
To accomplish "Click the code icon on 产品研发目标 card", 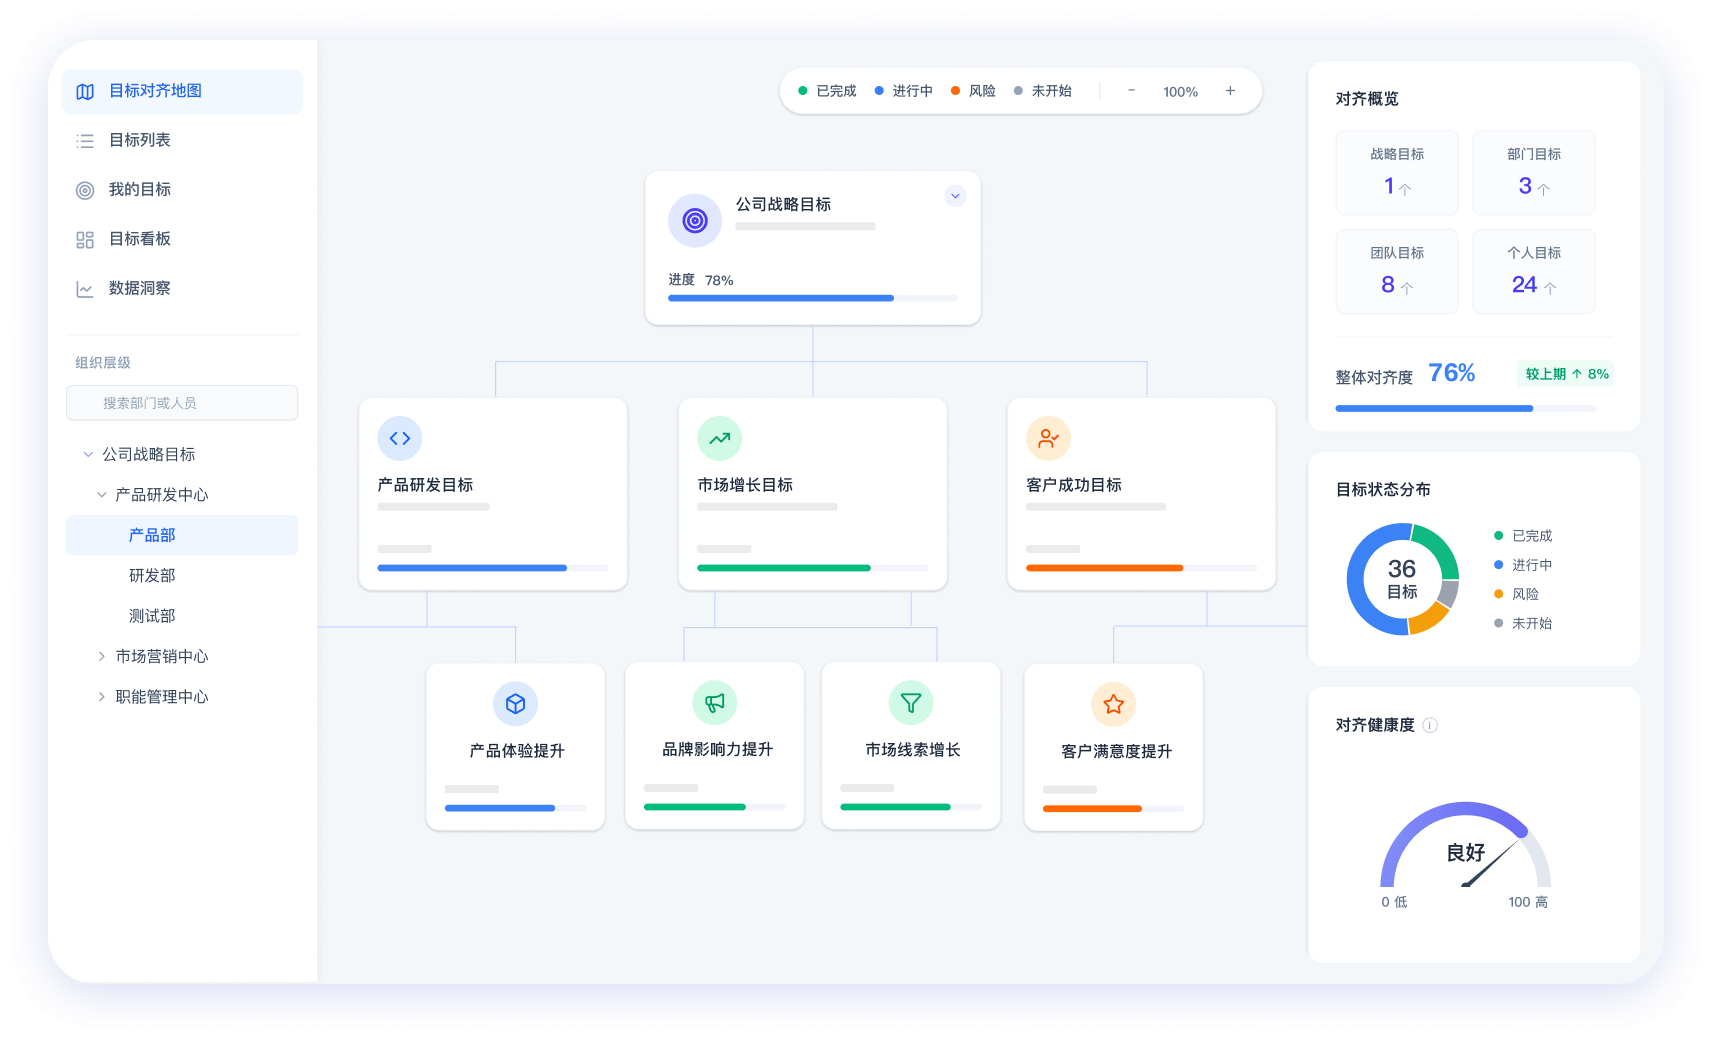I will (400, 438).
